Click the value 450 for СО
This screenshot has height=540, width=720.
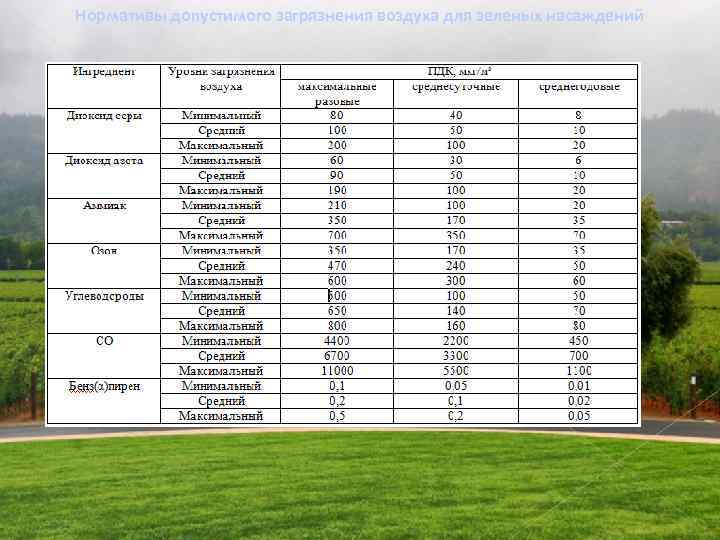tap(579, 341)
